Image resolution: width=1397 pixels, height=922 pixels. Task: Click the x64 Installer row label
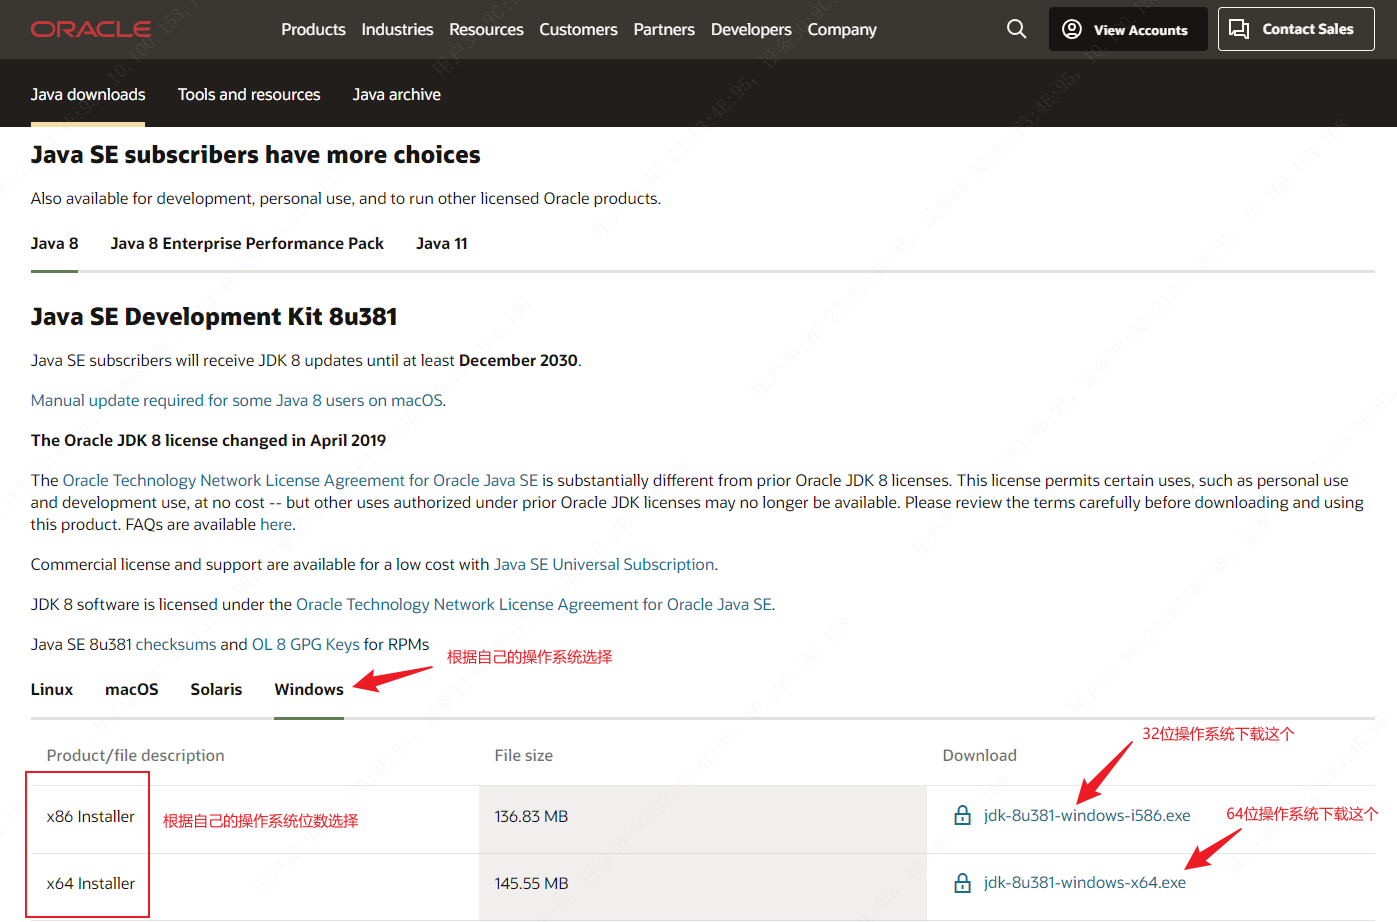pyautogui.click(x=90, y=883)
